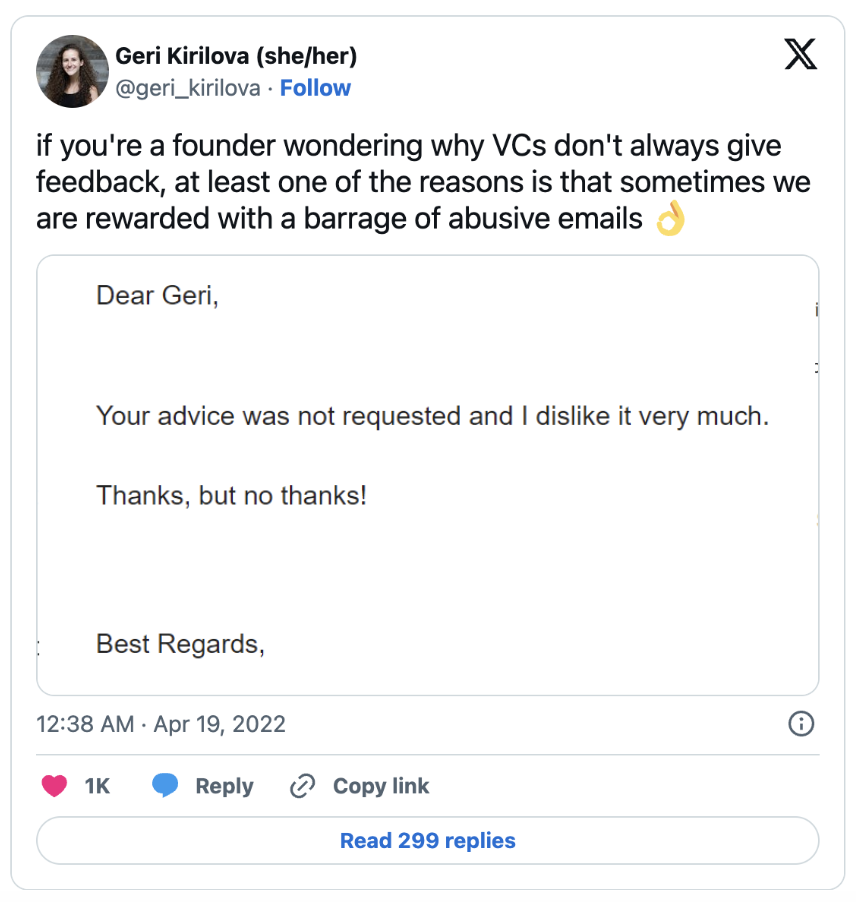Open the embedded email screenshot at 'Dear Geri,'
The height and width of the screenshot is (902, 856).
157,295
